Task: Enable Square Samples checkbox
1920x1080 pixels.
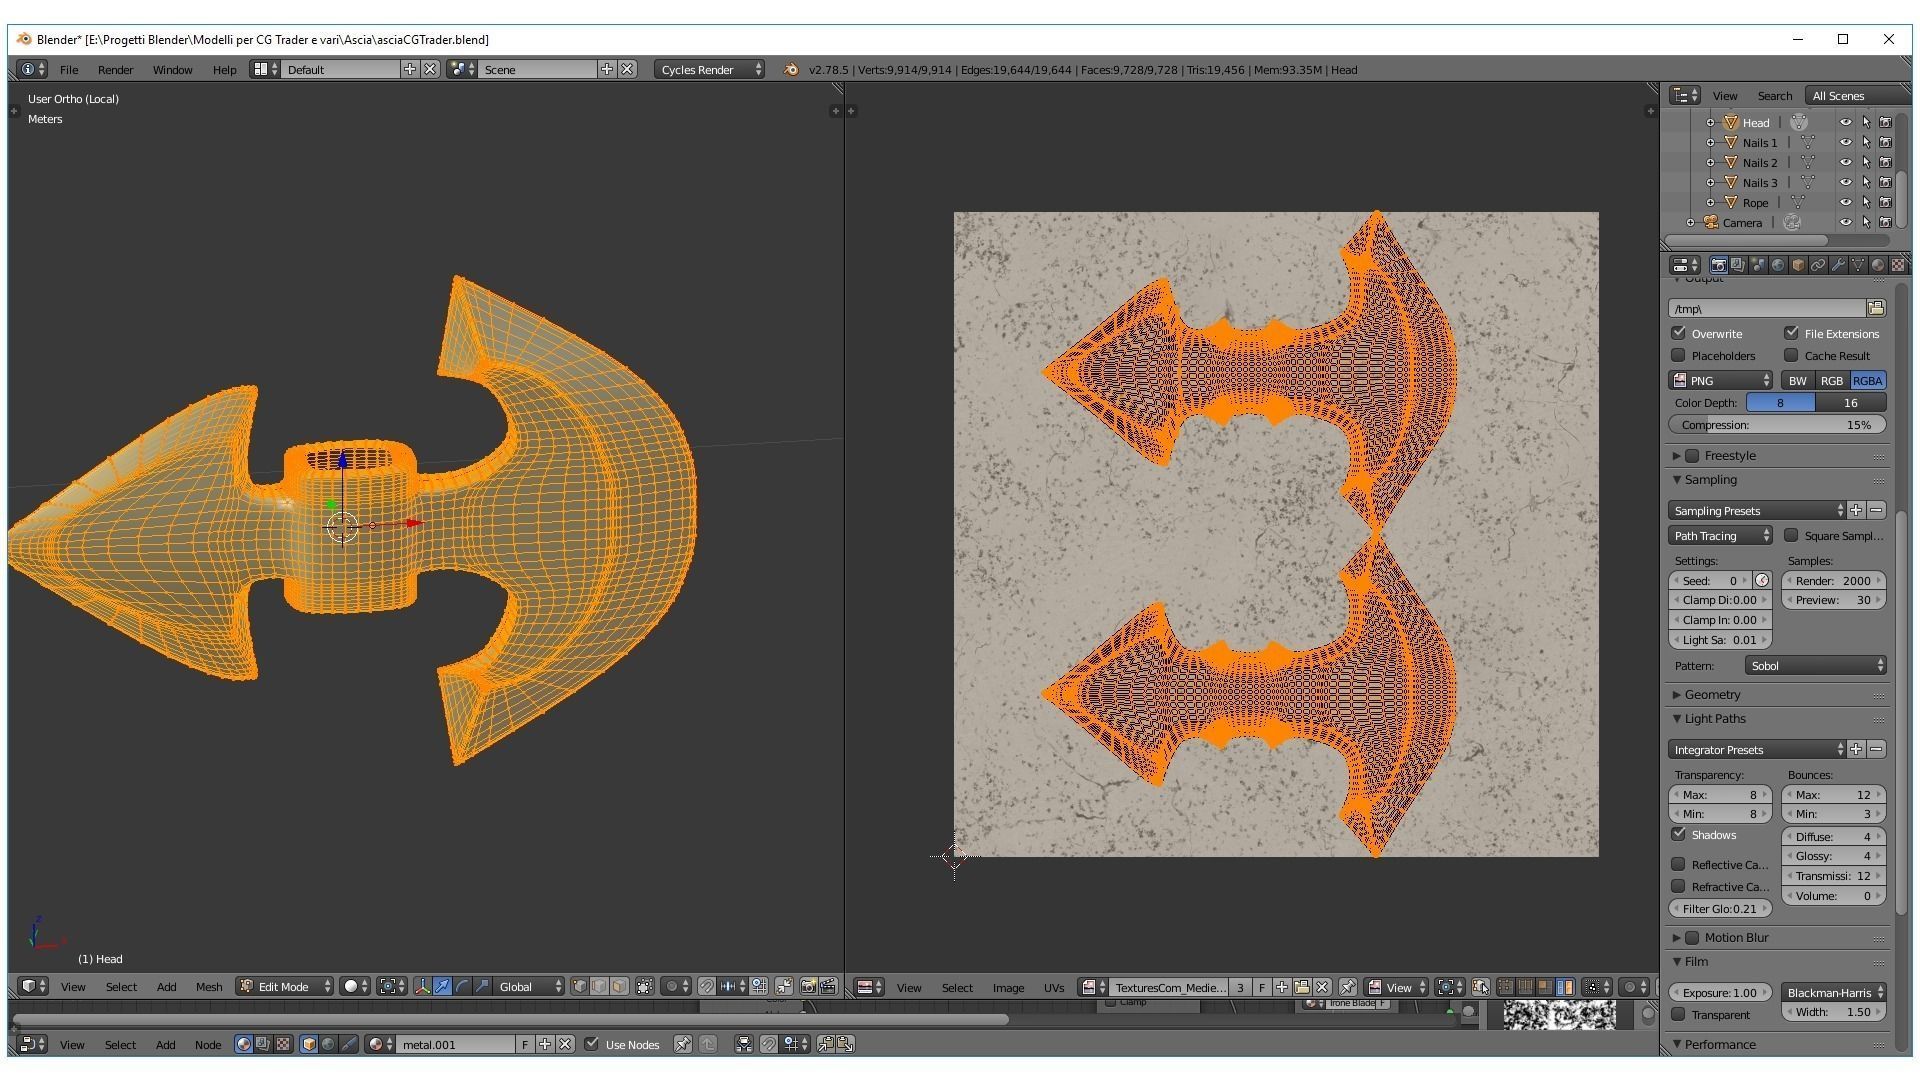Action: (x=1791, y=535)
